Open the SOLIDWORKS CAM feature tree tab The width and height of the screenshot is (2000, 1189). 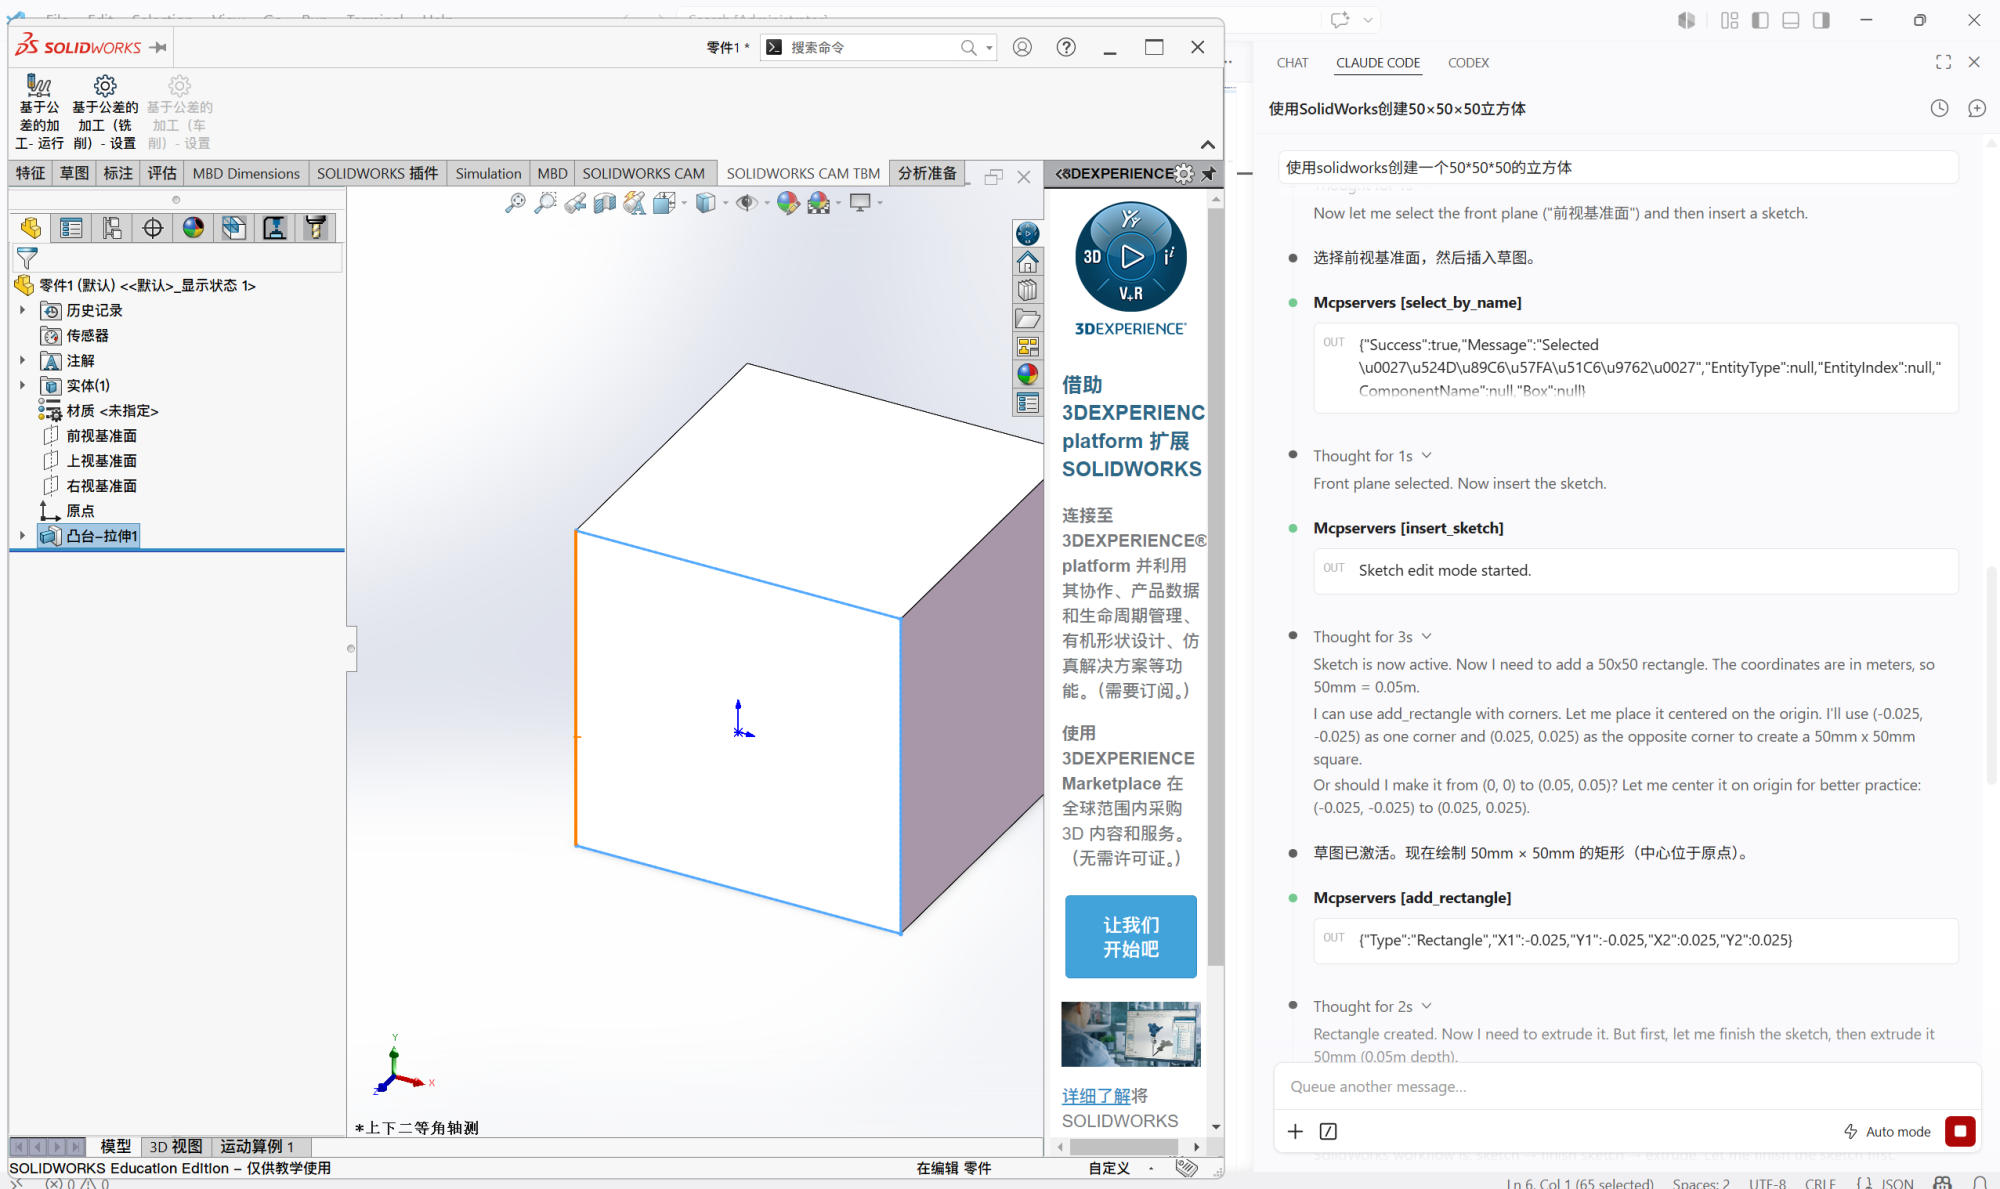click(234, 228)
